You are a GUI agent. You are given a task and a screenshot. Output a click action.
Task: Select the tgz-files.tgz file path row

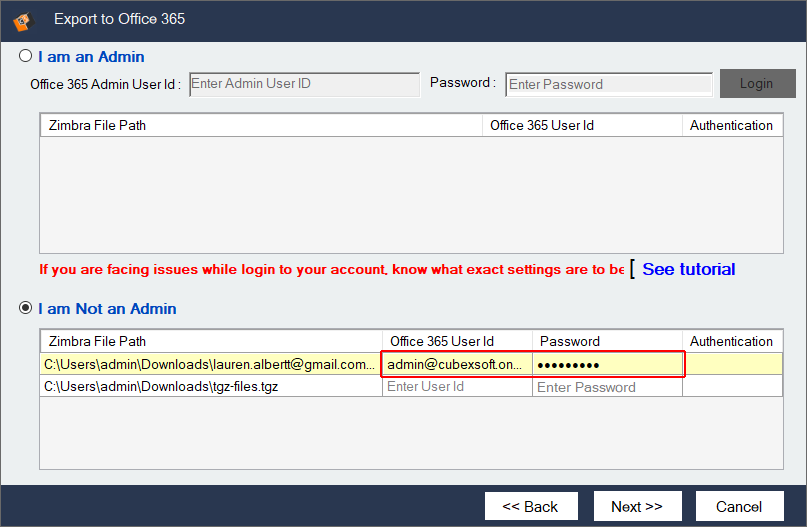210,387
